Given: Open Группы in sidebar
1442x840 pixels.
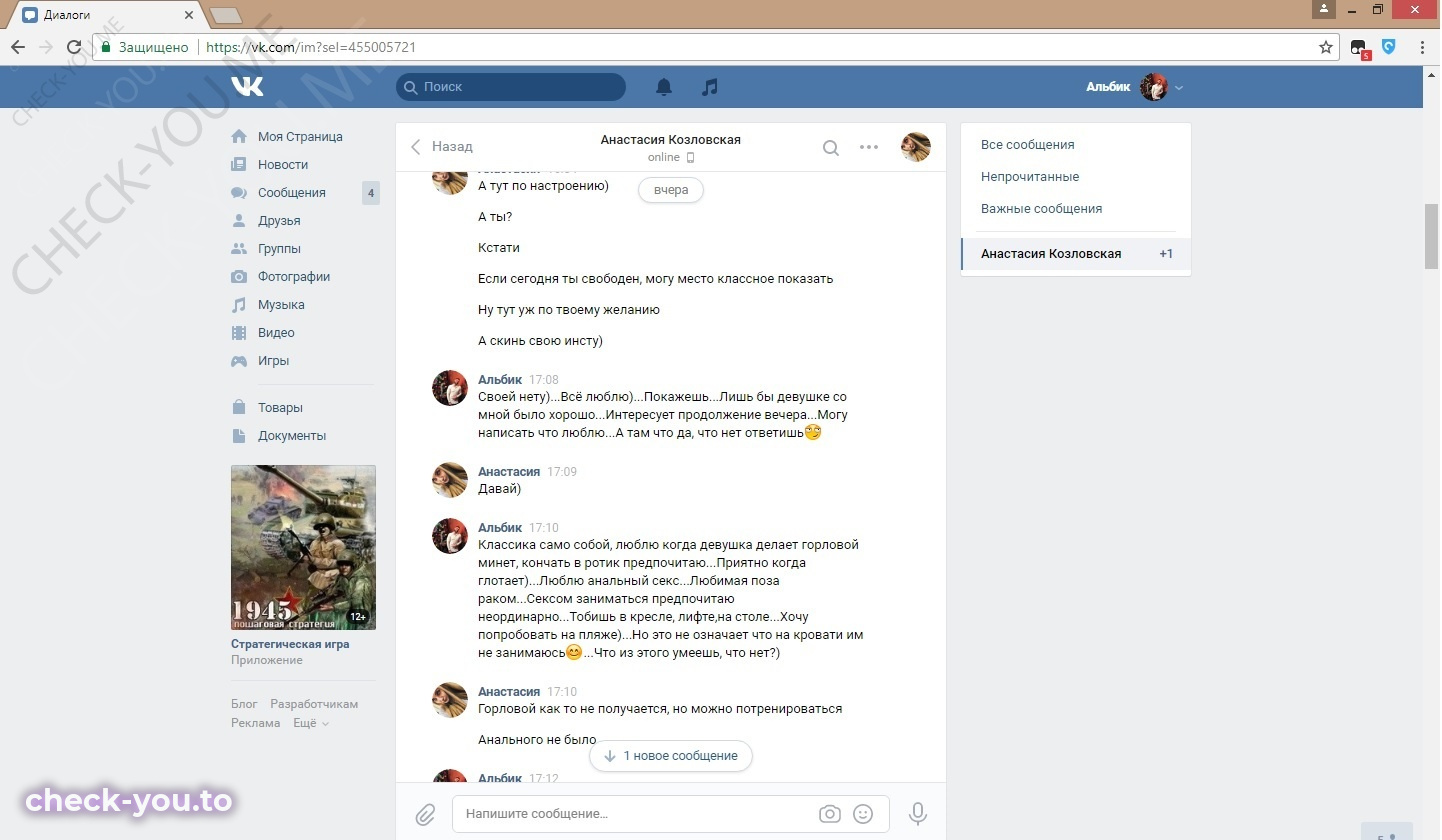Looking at the screenshot, I should click(279, 249).
